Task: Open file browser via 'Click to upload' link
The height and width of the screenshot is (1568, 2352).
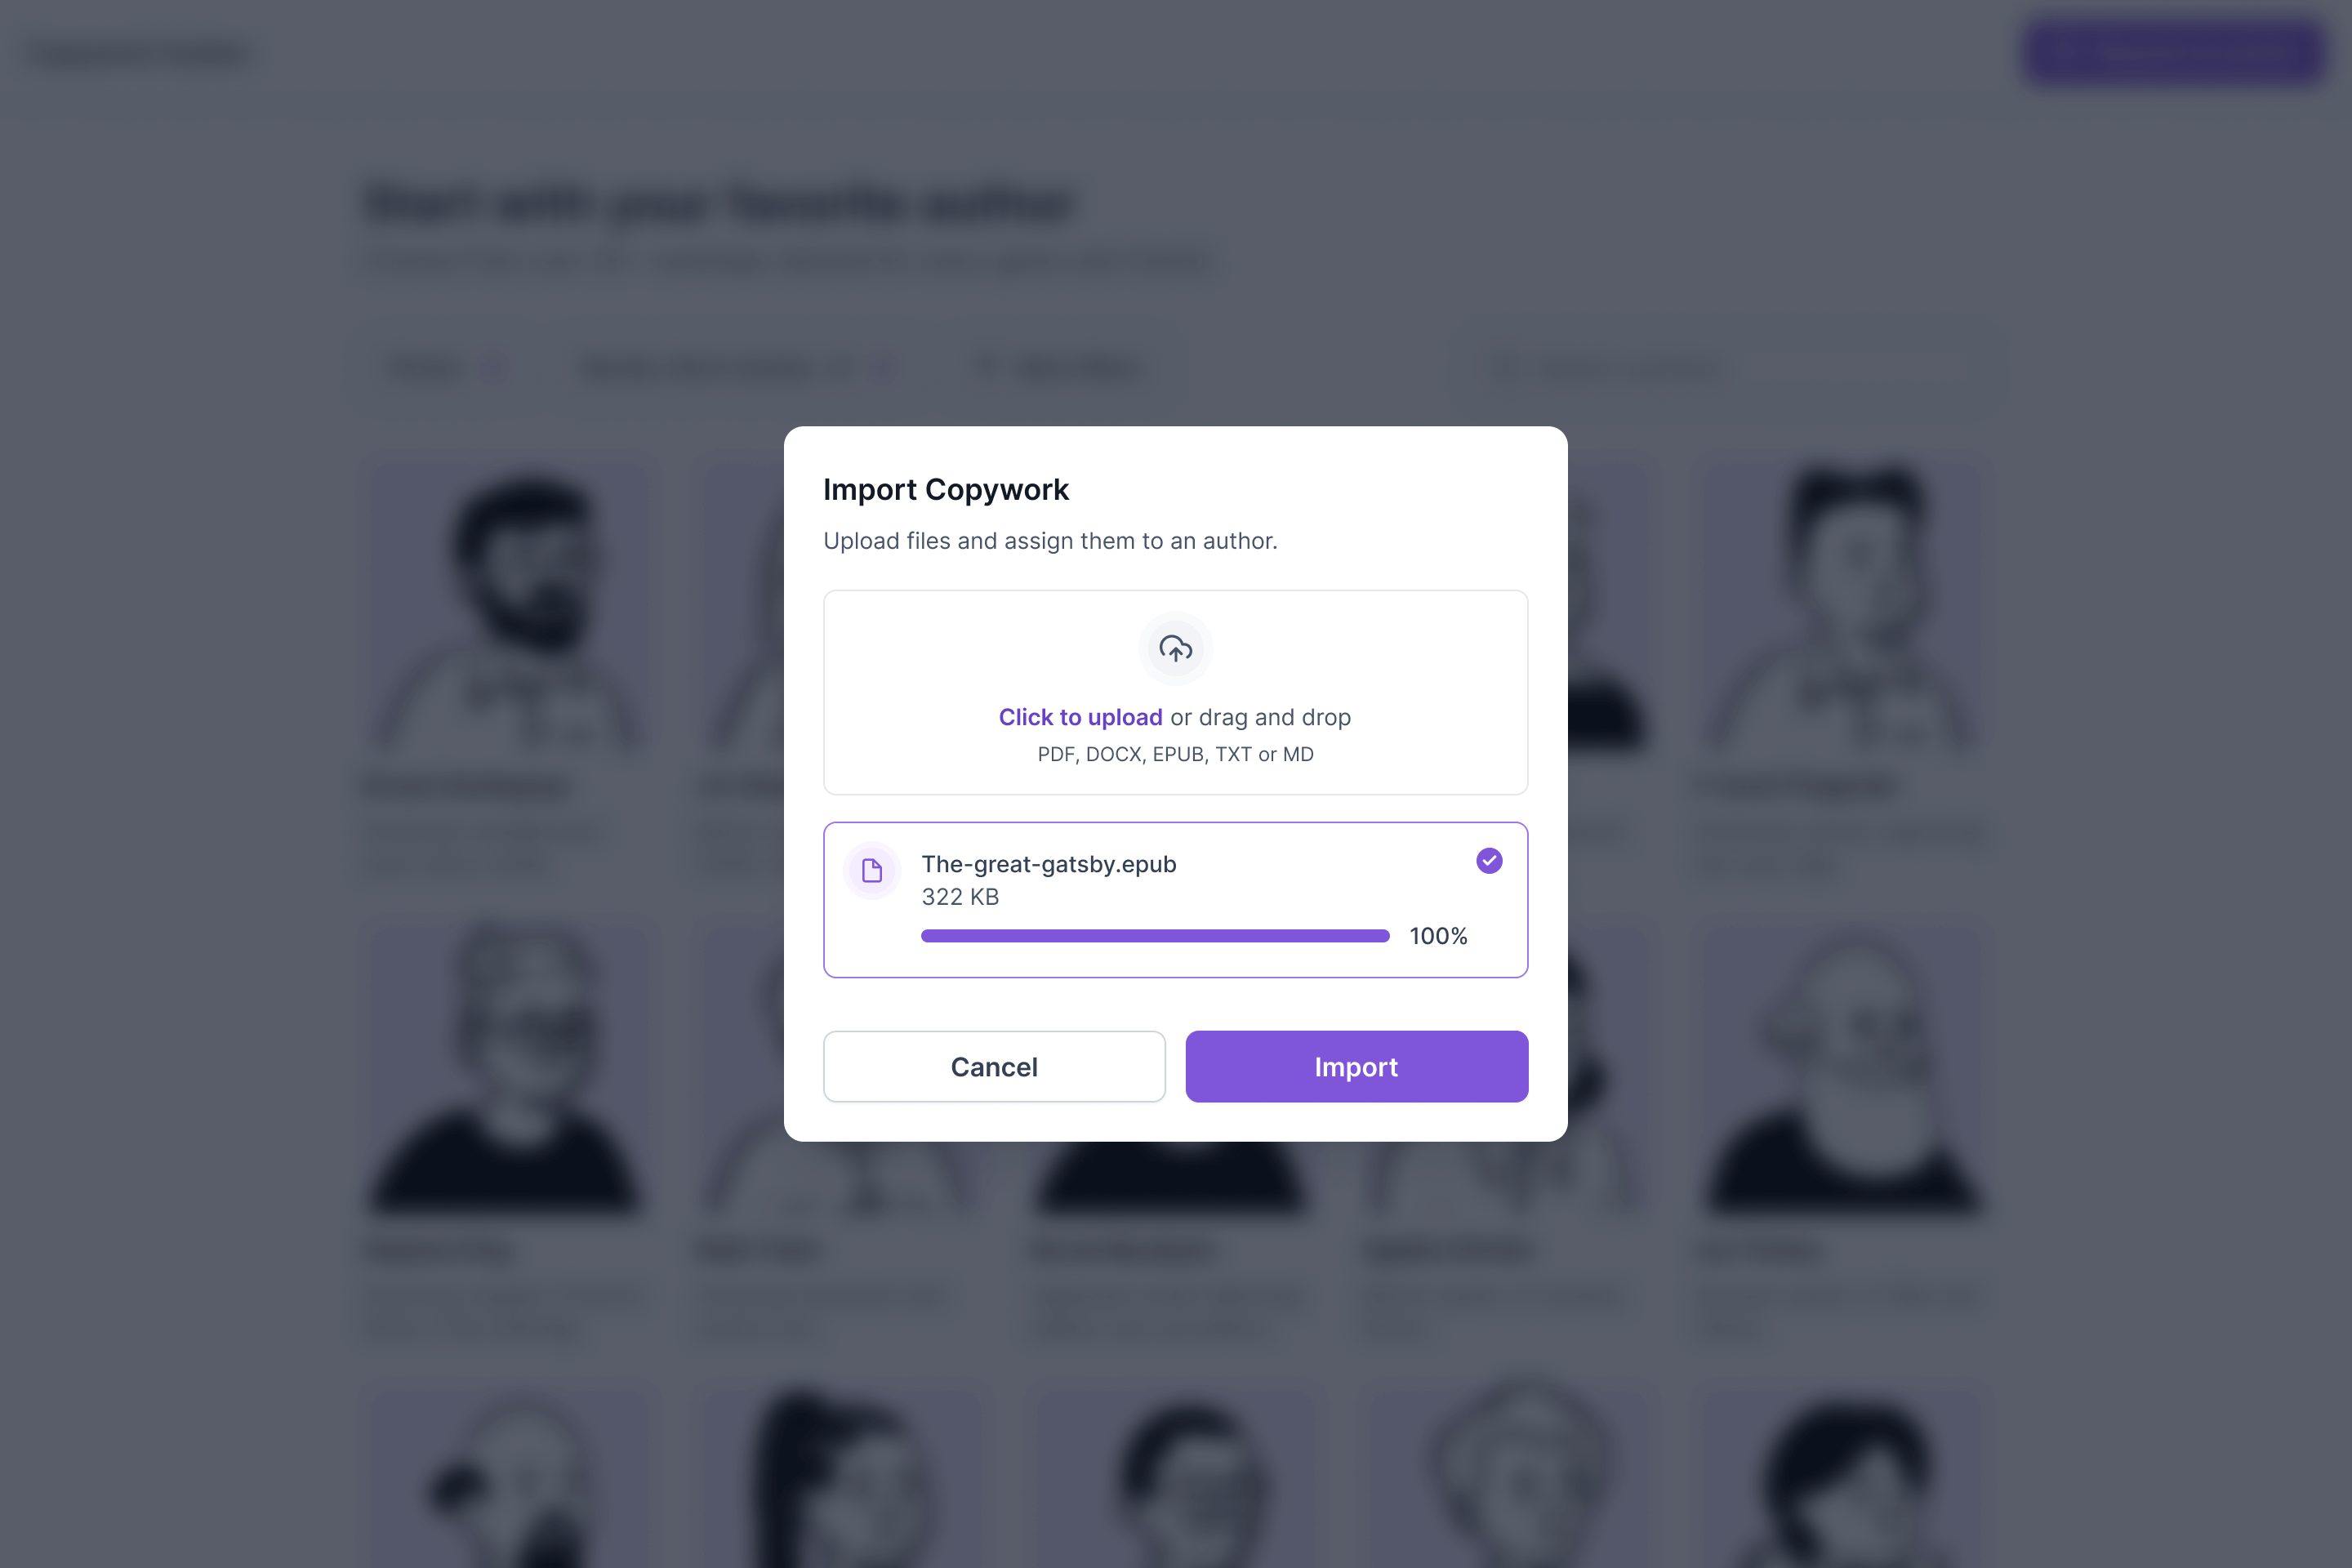Action: tap(1079, 717)
